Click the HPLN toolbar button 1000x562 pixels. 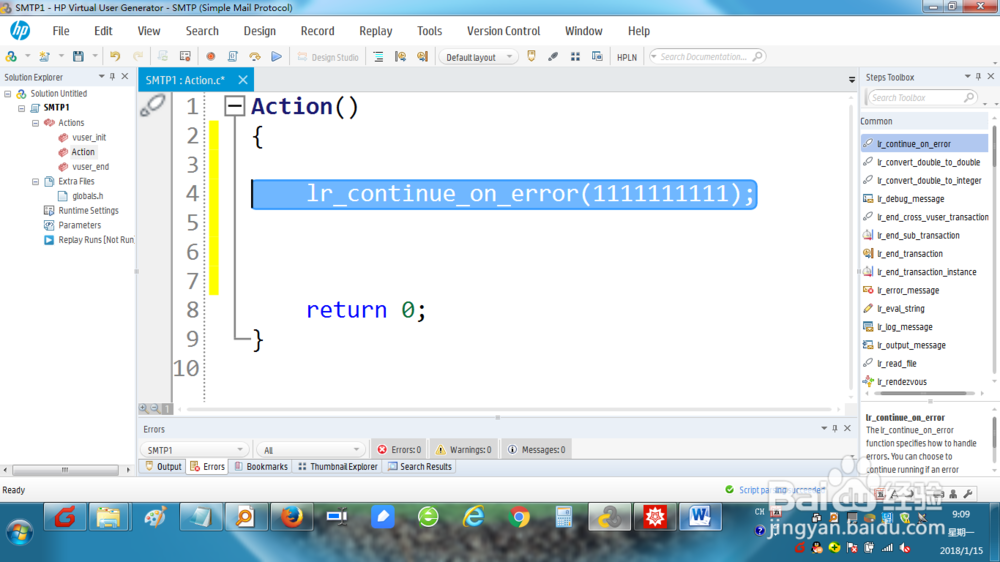626,57
